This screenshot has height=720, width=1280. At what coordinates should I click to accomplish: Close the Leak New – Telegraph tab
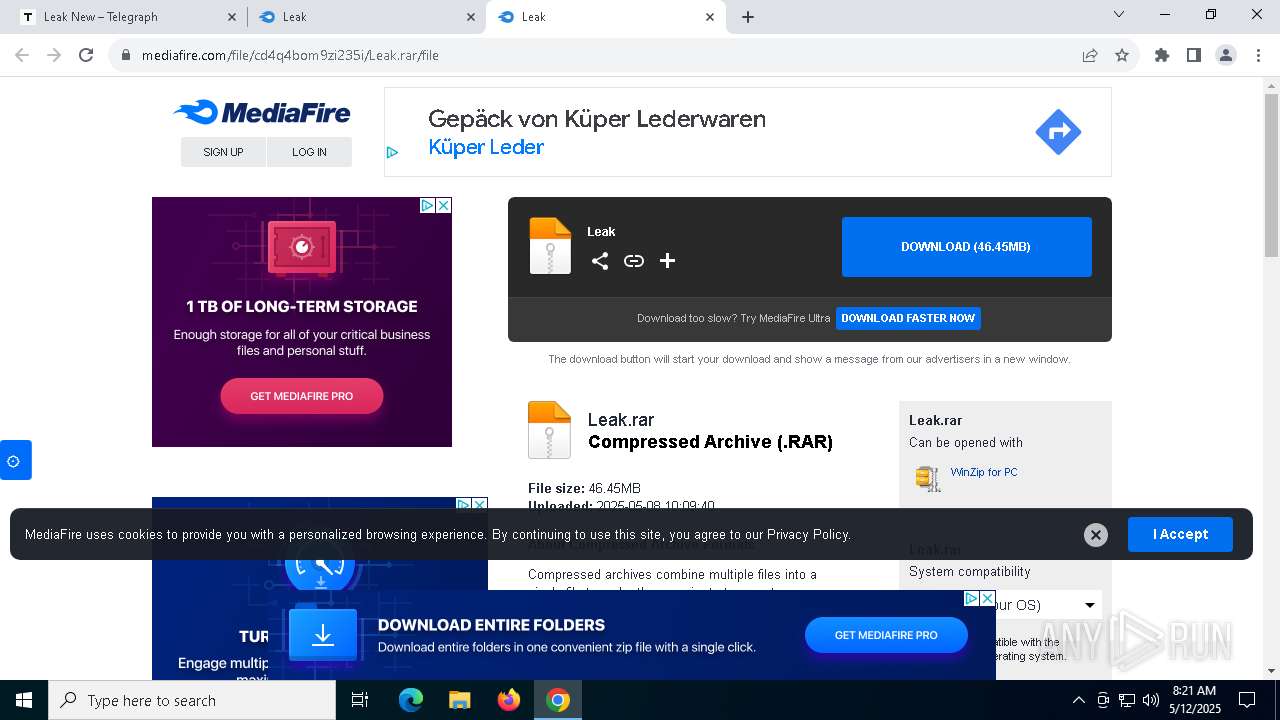(x=232, y=17)
